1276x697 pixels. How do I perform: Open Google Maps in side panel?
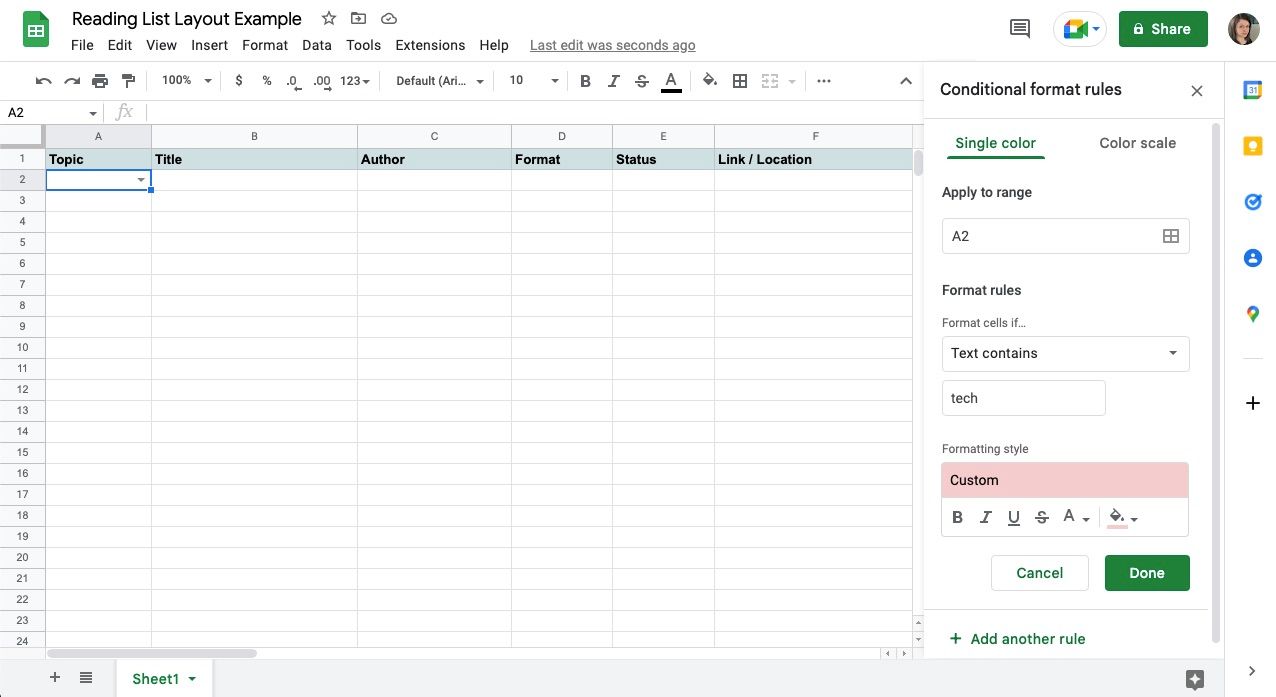coord(1252,314)
